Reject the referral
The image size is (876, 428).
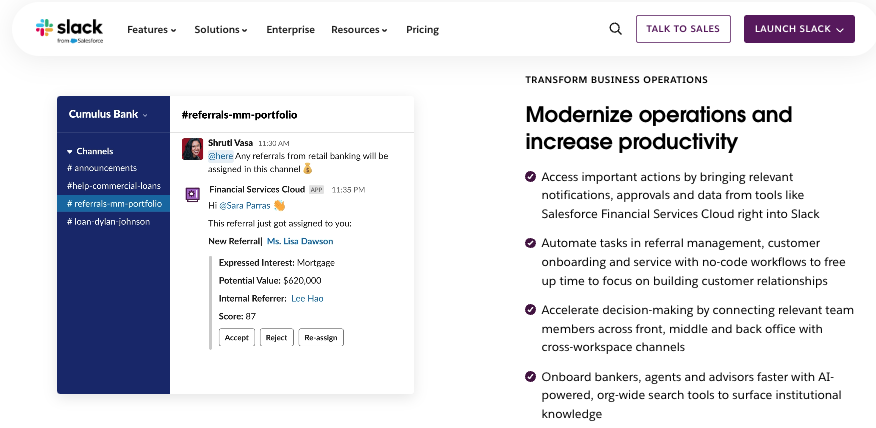[277, 337]
